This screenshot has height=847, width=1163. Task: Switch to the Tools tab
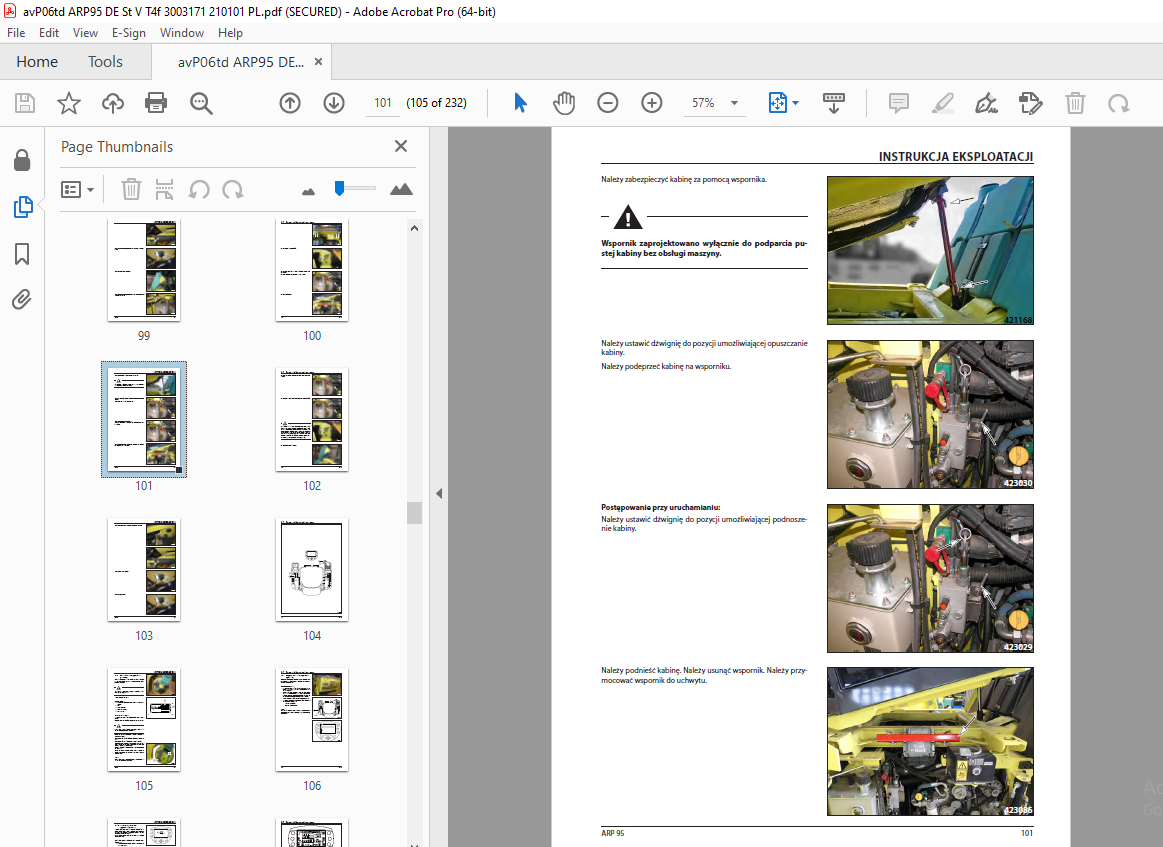pos(105,62)
